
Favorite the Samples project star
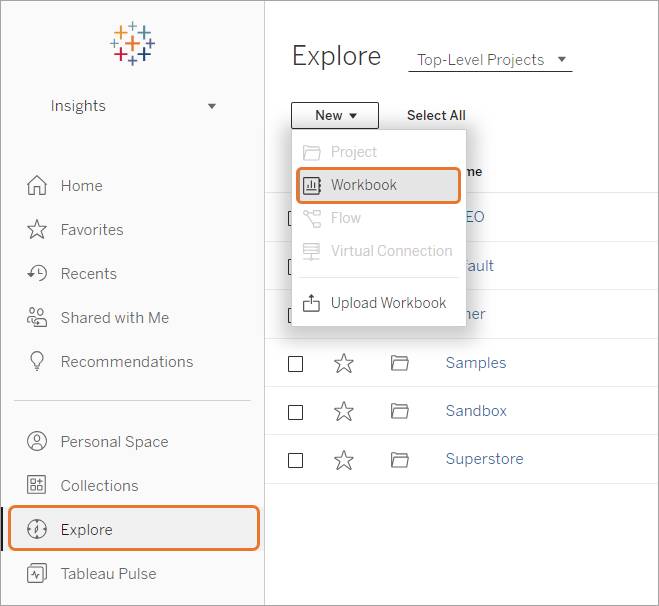(x=344, y=363)
